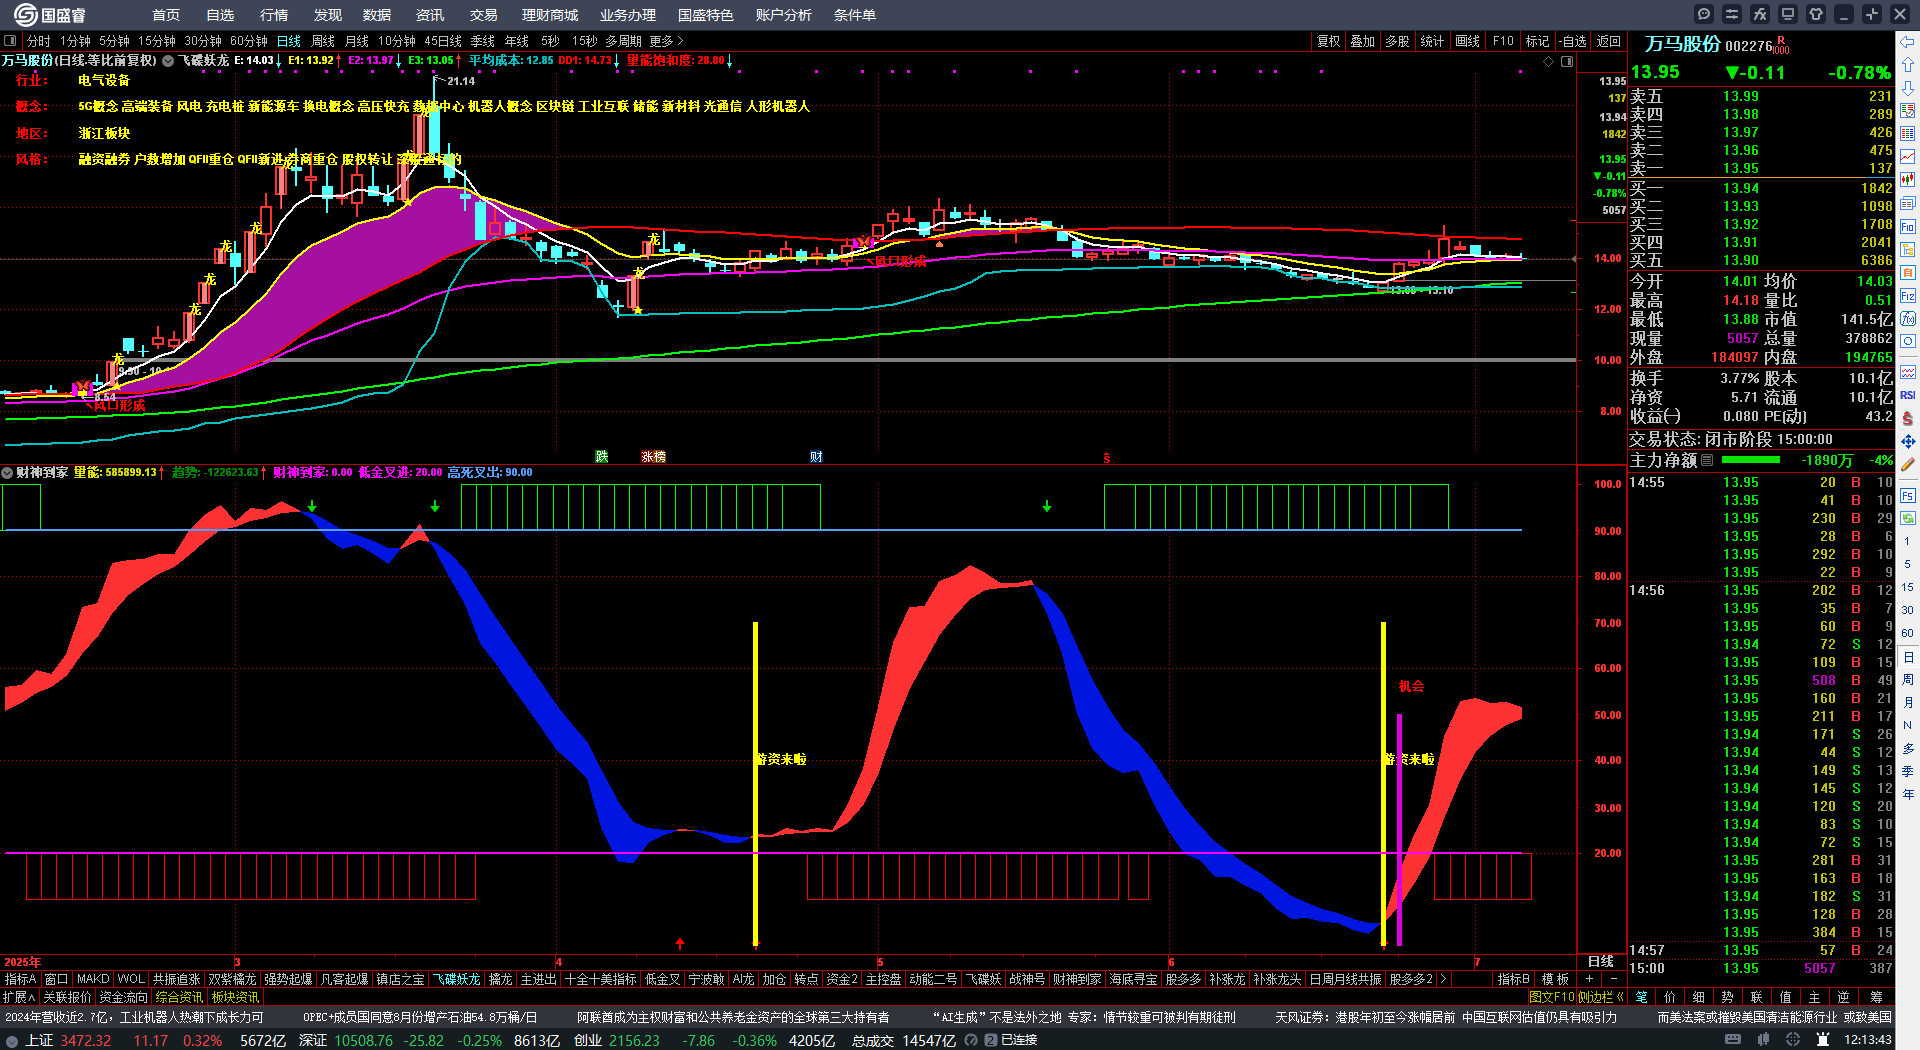Click the crosshair target icon in status bar

pyautogui.click(x=1793, y=1040)
